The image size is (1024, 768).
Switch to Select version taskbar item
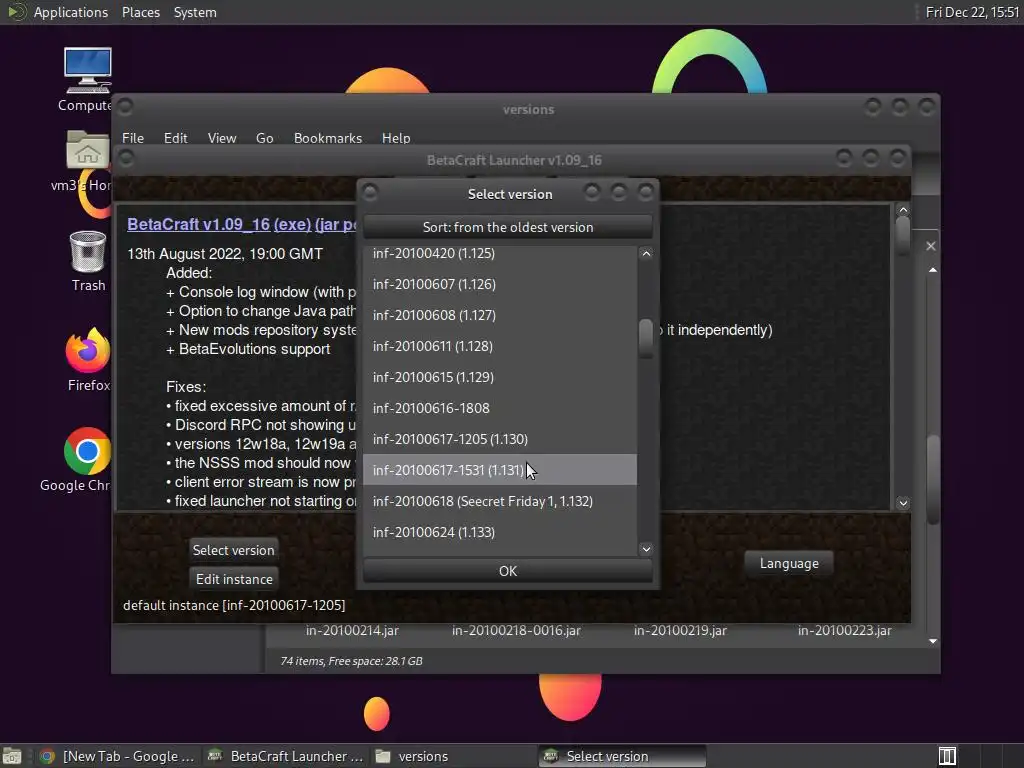pyautogui.click(x=622, y=756)
